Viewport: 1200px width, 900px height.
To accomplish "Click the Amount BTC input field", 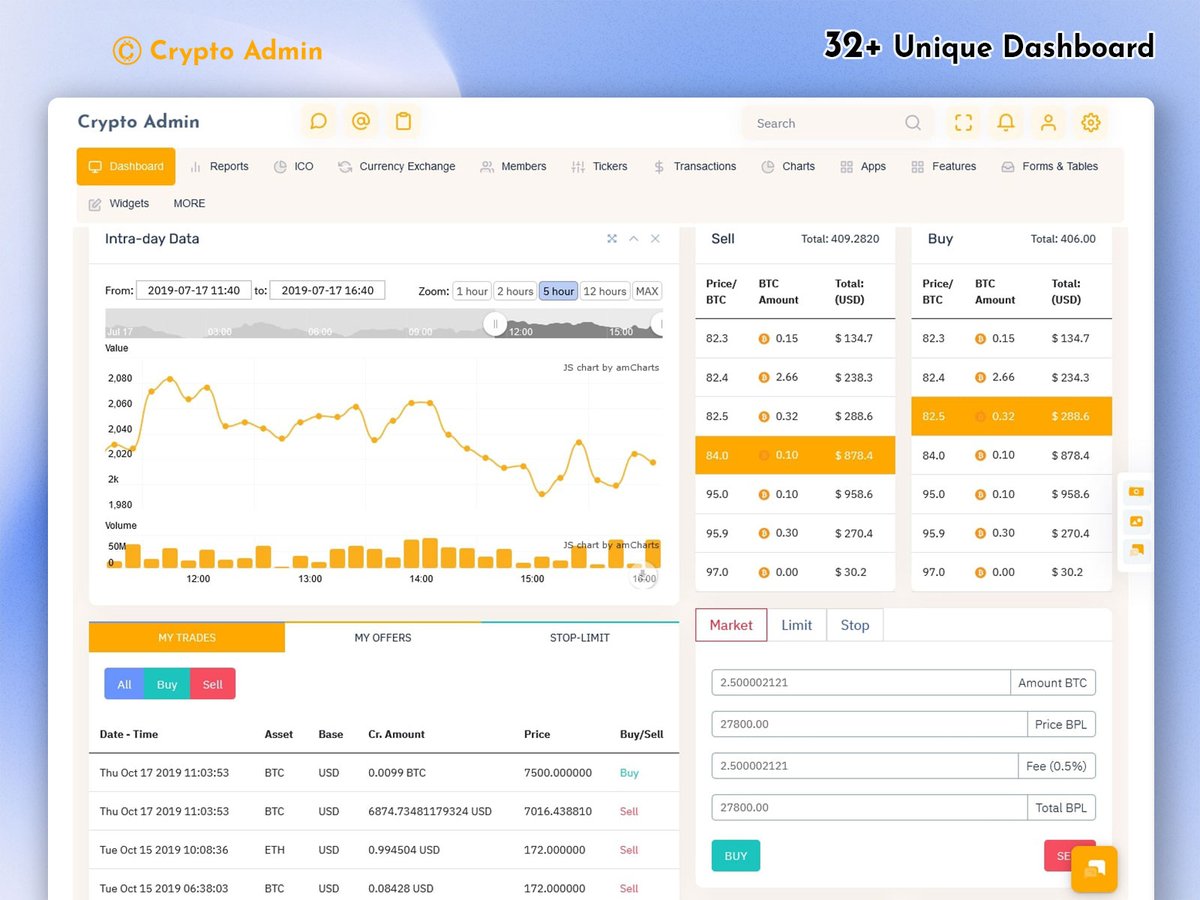I will [858, 682].
